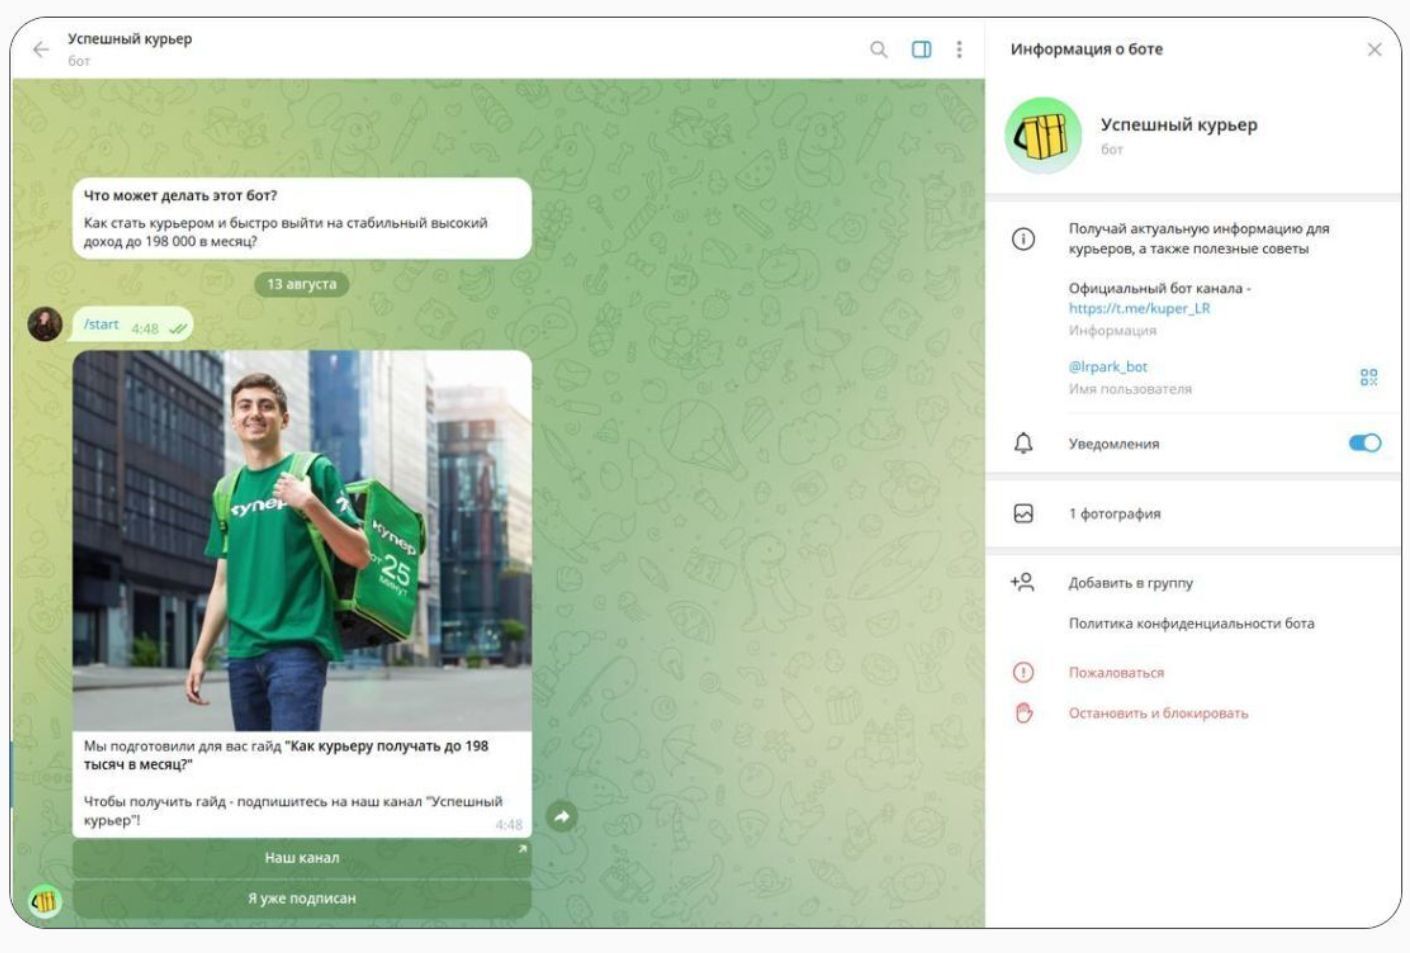The height and width of the screenshot is (953, 1410).
Task: Click the bot's small avatar at chat bottom
Action: 45,902
